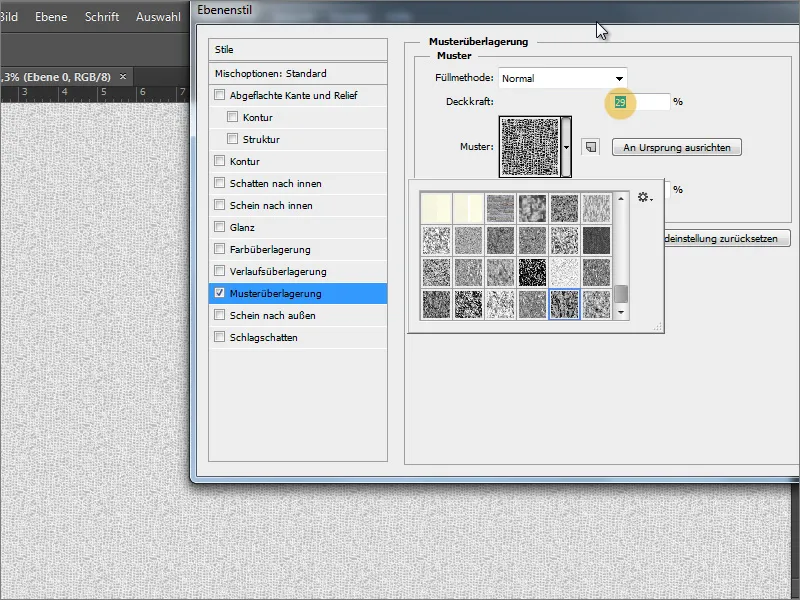
Task: Select the black speckled pattern in third row
Action: click(x=532, y=272)
